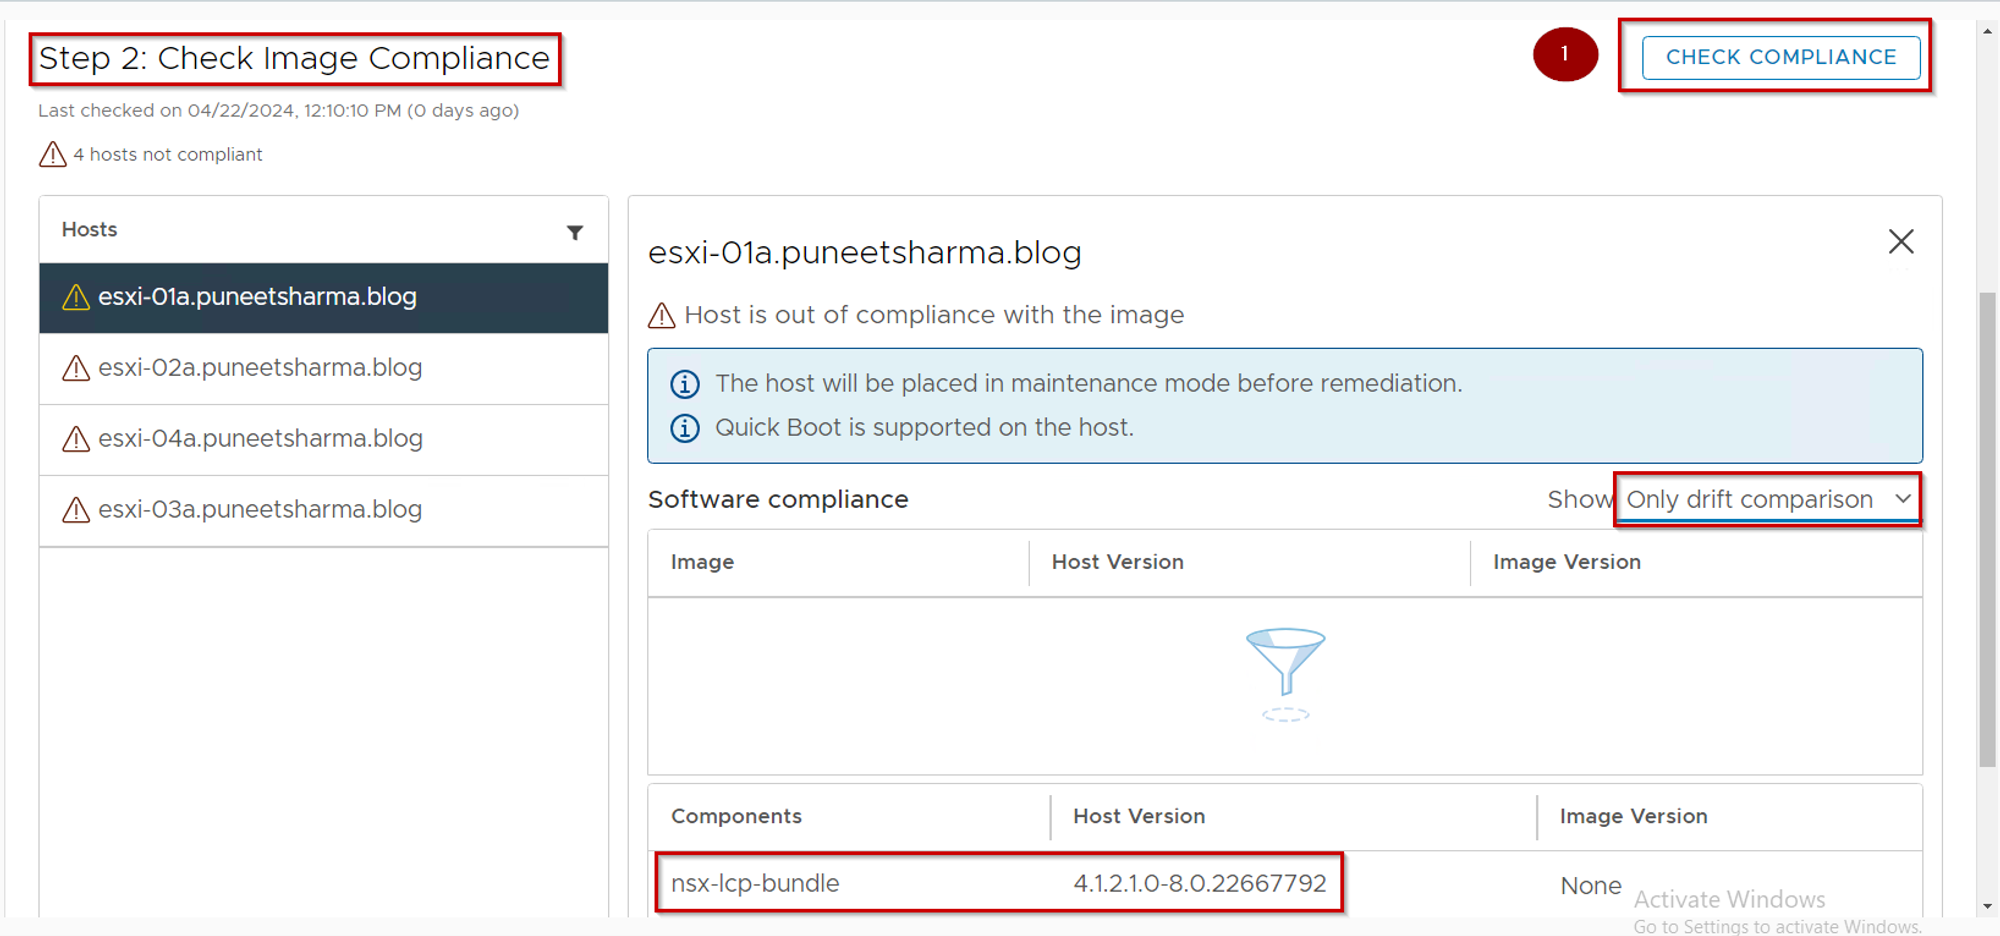
Task: Click the Image column header
Action: 702,562
